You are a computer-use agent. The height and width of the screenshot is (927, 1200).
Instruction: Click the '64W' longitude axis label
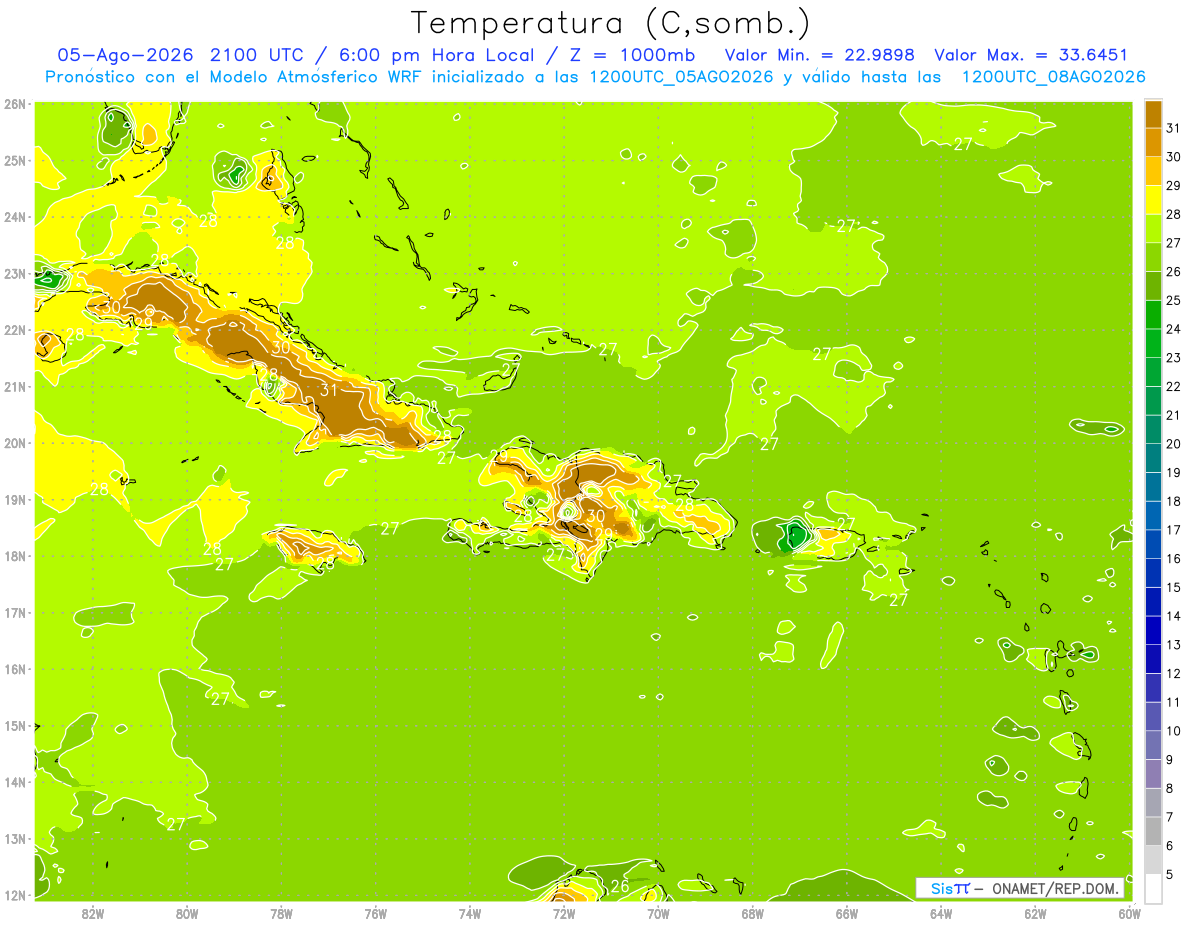(941, 913)
